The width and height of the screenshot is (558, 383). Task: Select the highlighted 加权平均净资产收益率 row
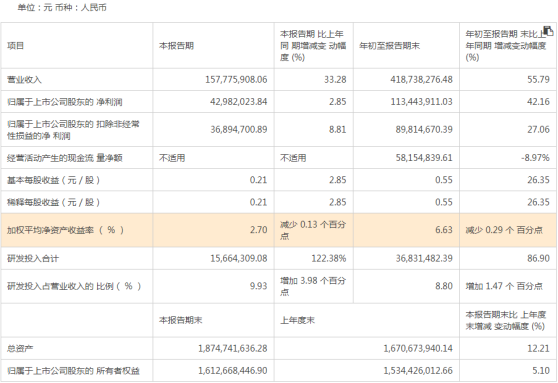point(279,230)
